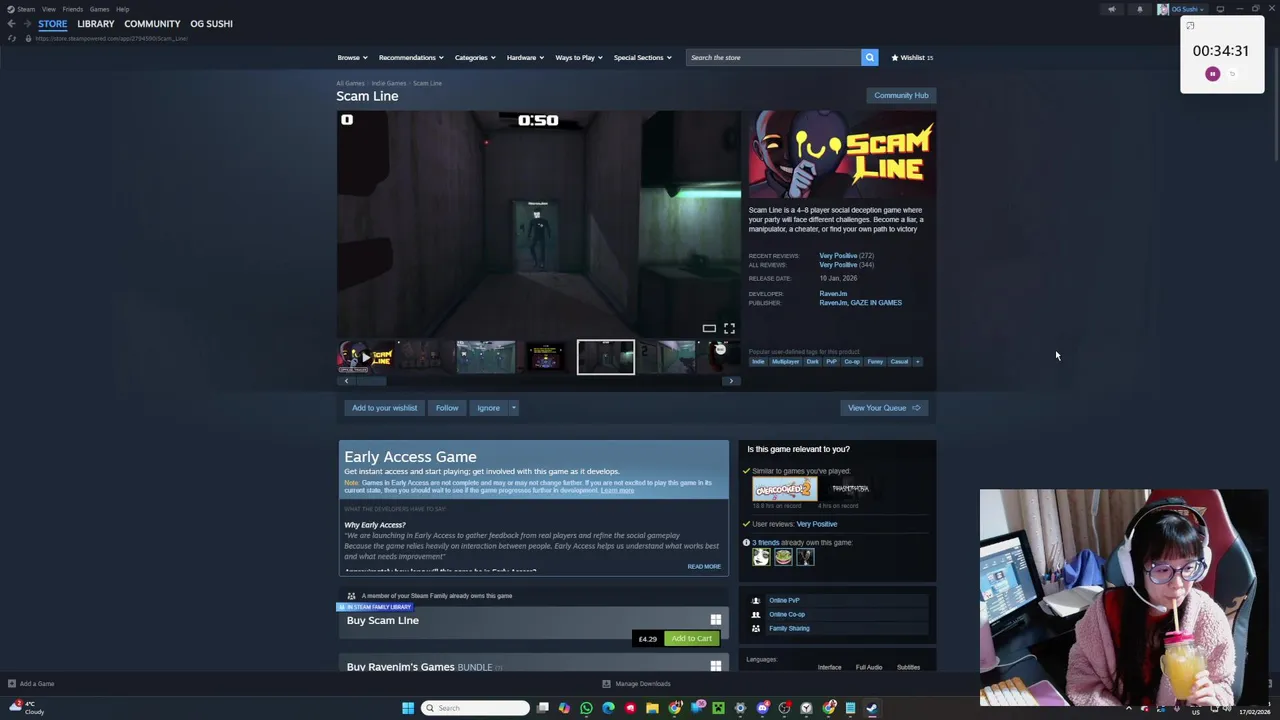1280x720 pixels.
Task: Switch to the STORE tab
Action: click(x=52, y=24)
